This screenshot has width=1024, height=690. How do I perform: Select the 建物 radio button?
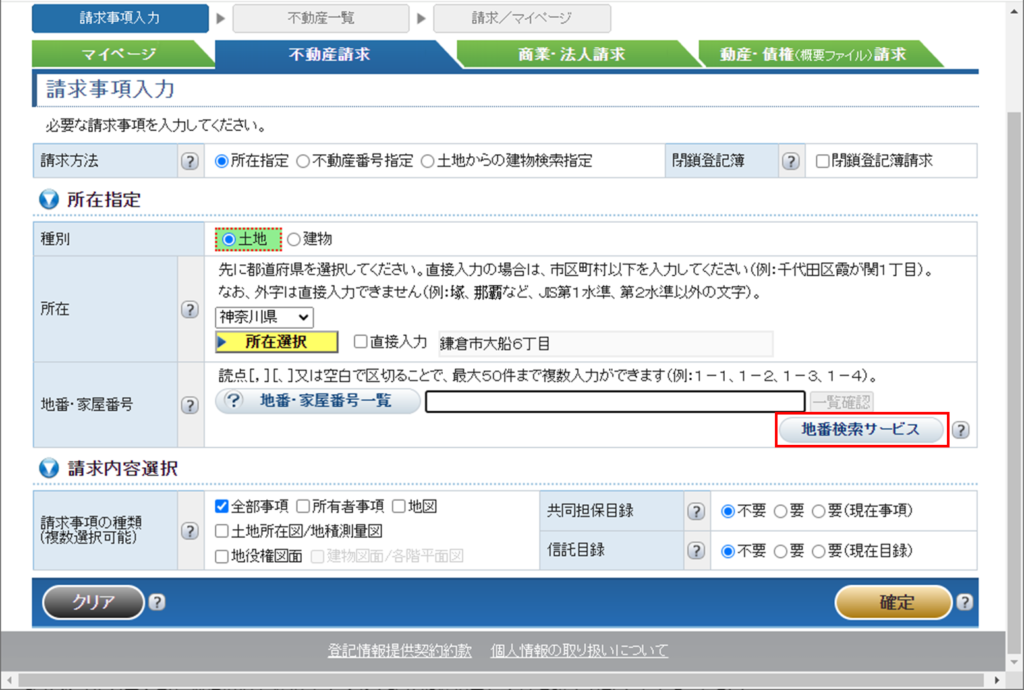pos(294,239)
